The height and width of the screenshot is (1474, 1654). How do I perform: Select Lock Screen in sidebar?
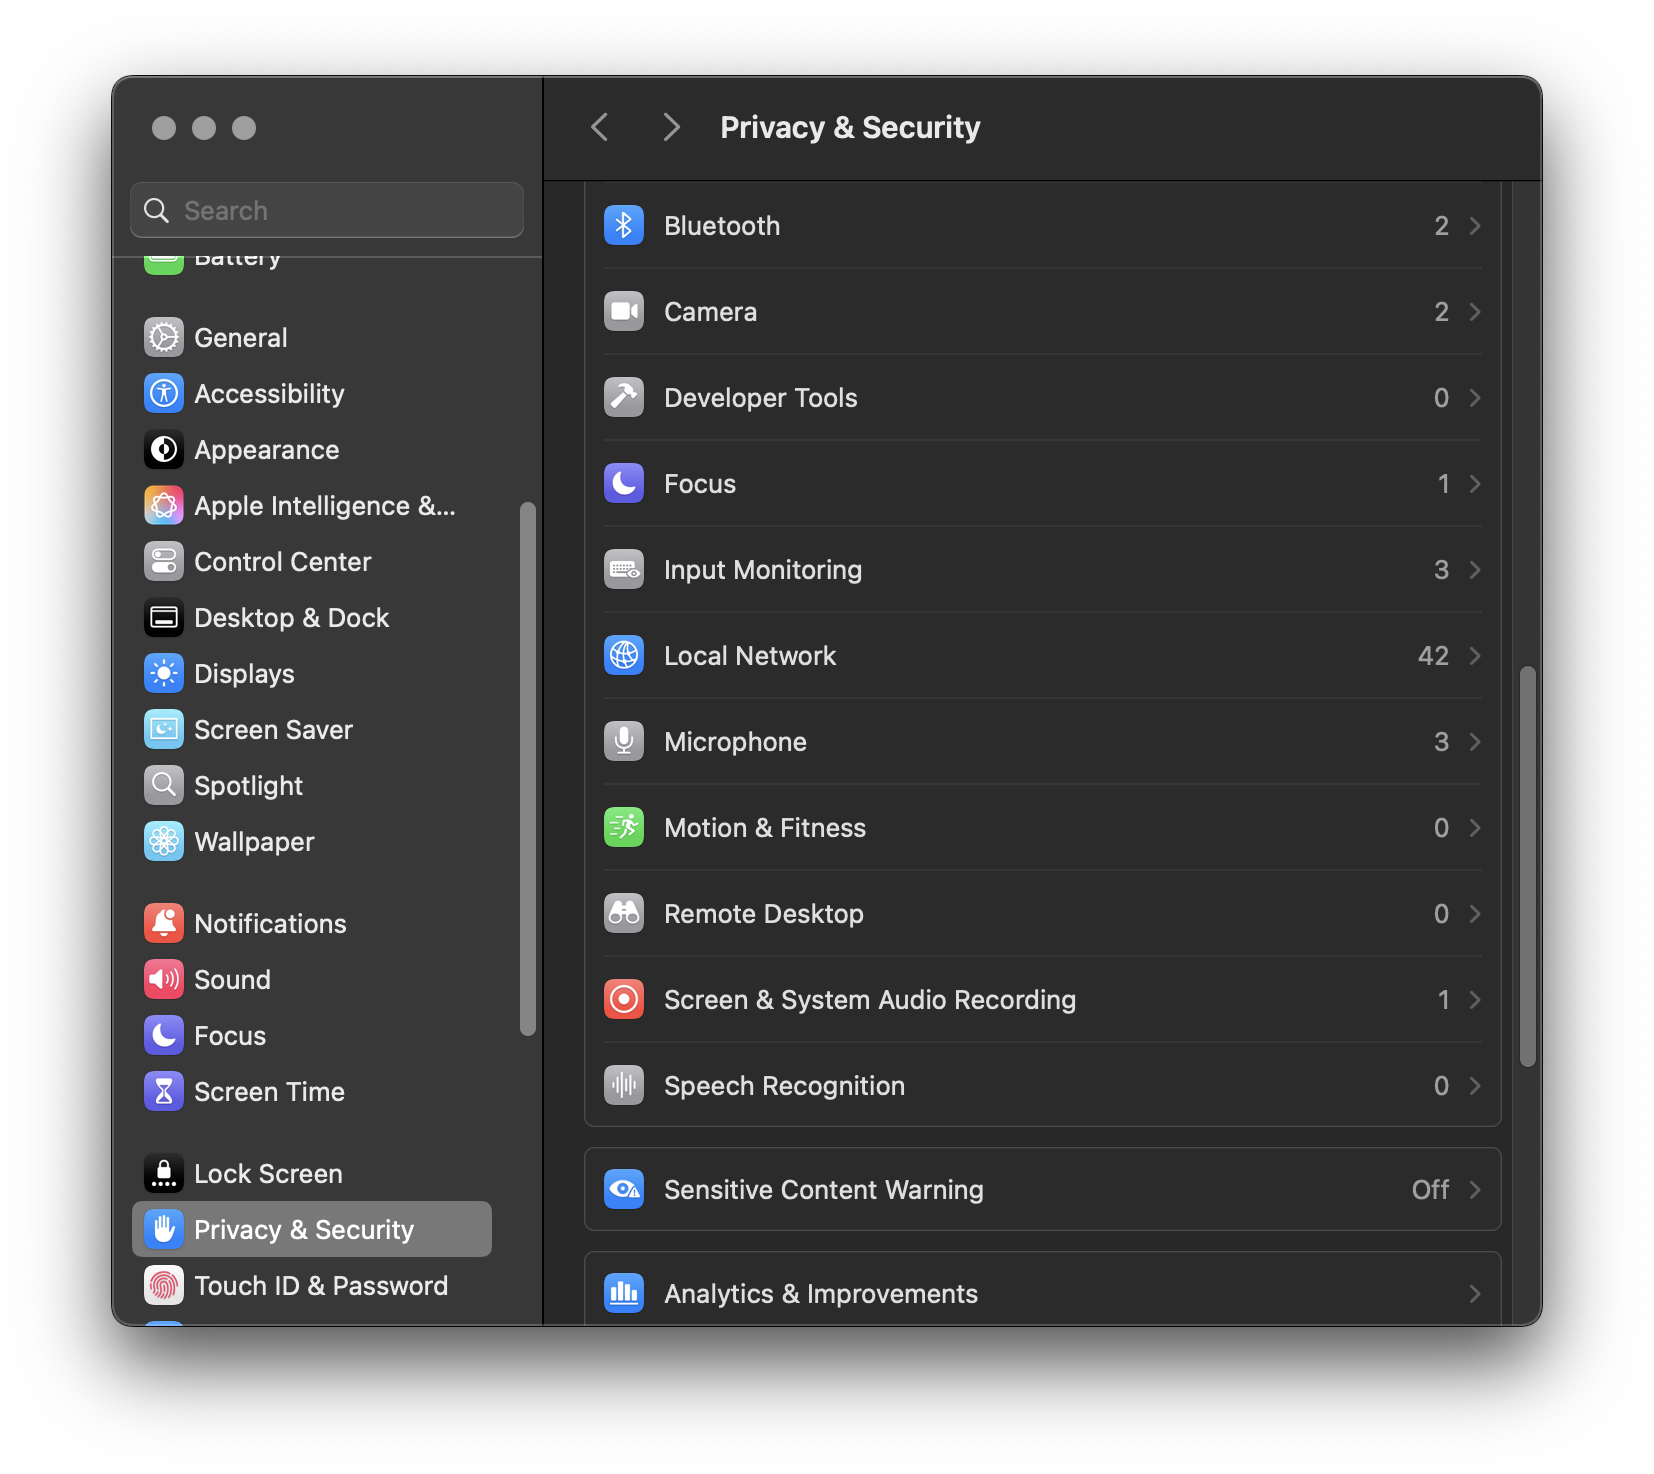[312, 1174]
